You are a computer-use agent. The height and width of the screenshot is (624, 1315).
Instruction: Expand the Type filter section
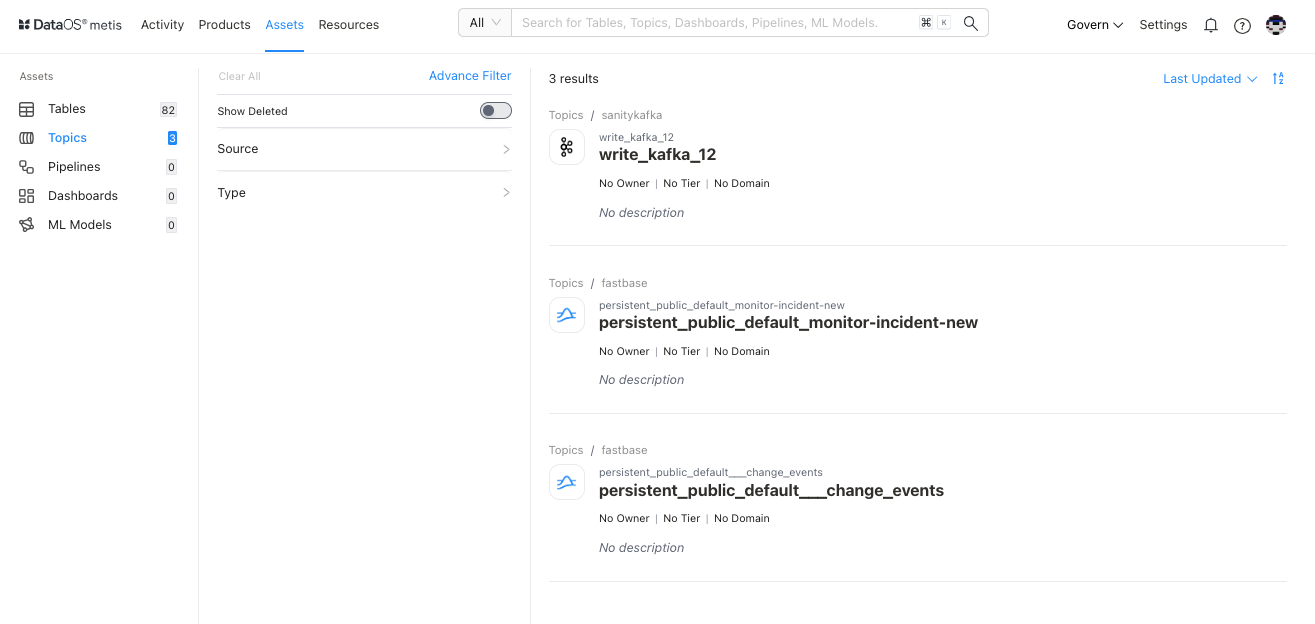364,193
